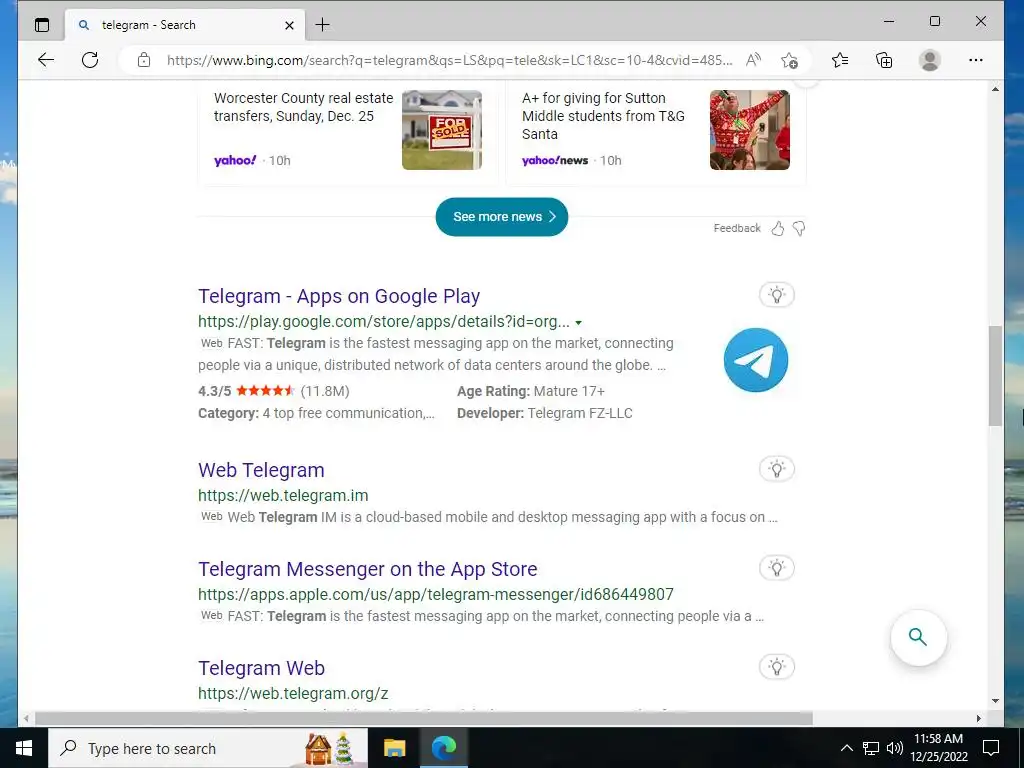Click the page scroll down arrow
Screen dimensions: 1024x768
click(995, 701)
